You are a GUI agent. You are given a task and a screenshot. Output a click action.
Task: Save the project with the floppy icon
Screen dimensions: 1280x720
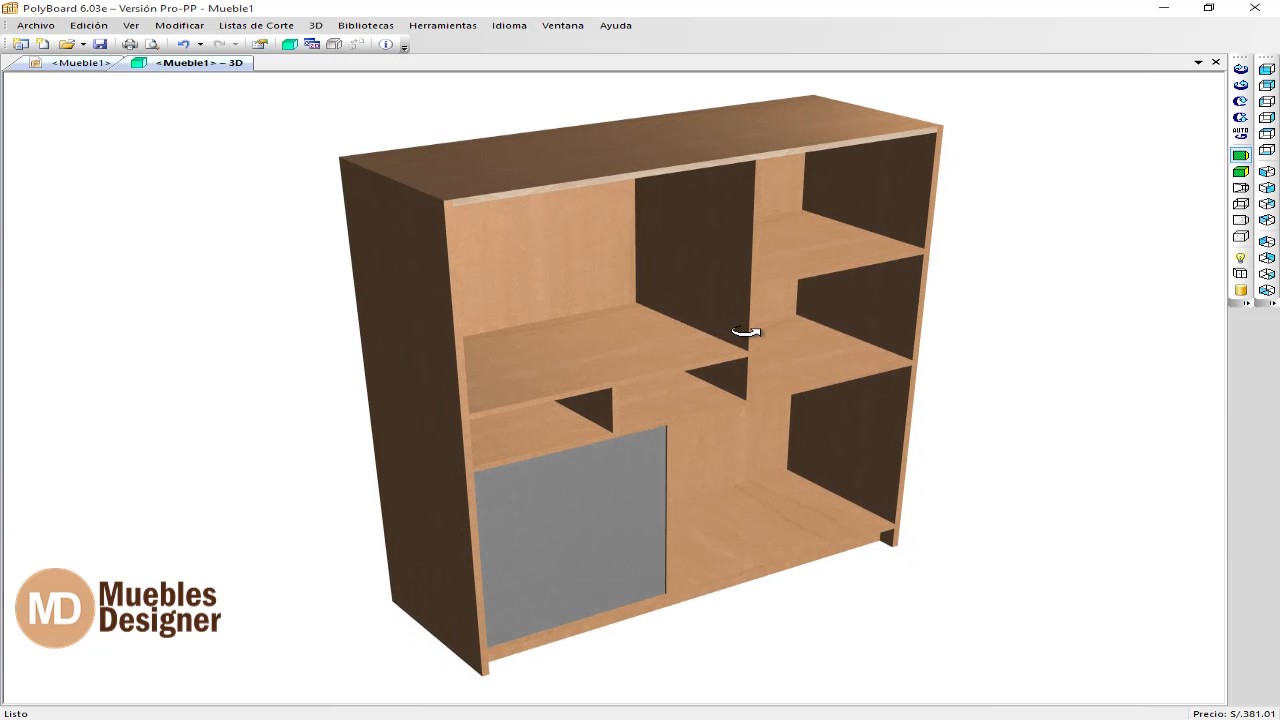click(x=100, y=44)
